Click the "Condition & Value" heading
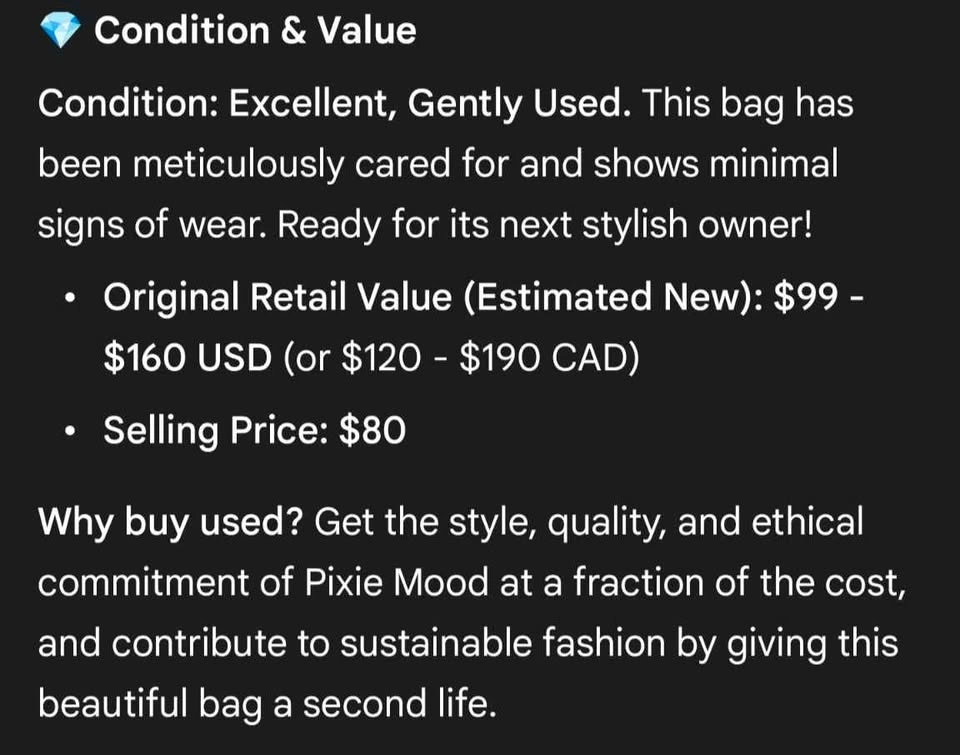 (x=255, y=31)
